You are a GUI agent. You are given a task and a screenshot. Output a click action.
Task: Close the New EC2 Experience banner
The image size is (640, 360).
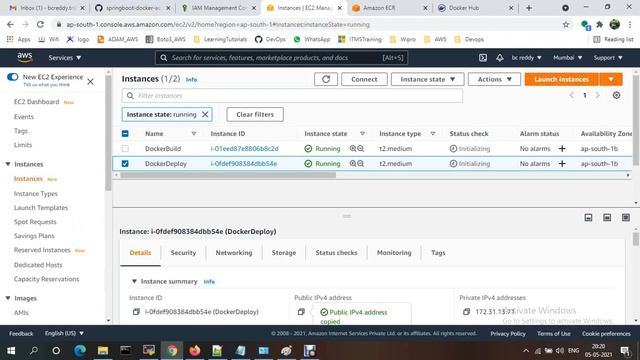[x=91, y=82]
